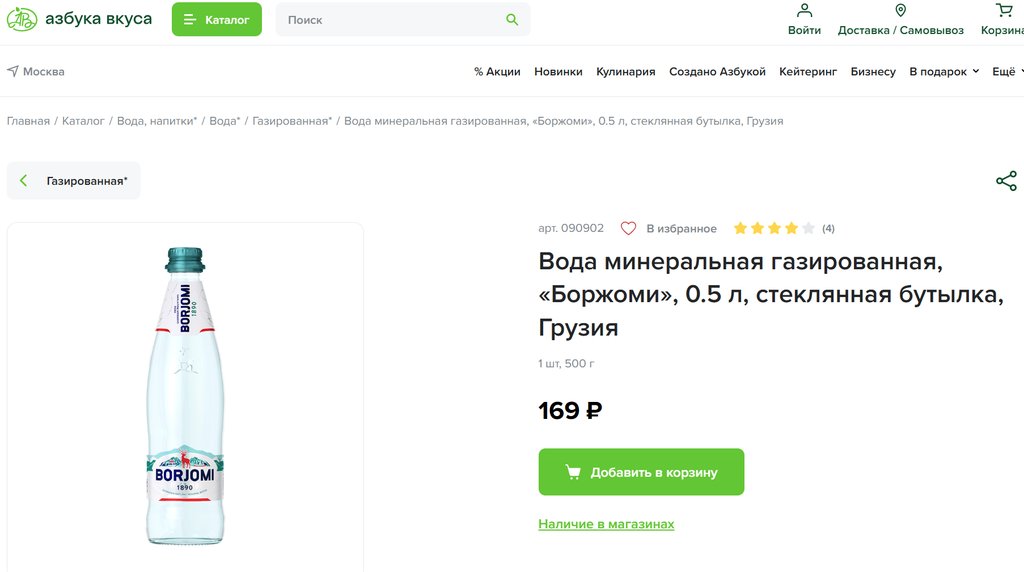
Task: Follow the Наличие в магазинах link
Action: pos(606,524)
